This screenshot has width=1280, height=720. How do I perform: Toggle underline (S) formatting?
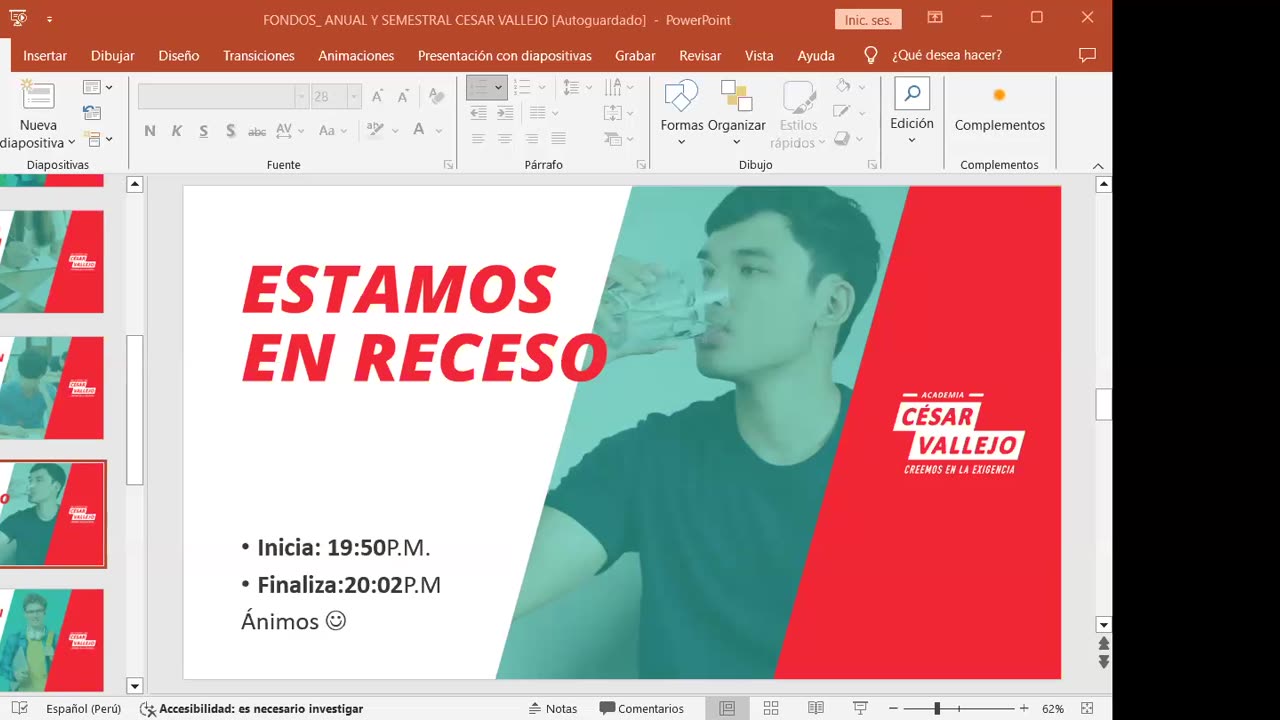[x=204, y=130]
